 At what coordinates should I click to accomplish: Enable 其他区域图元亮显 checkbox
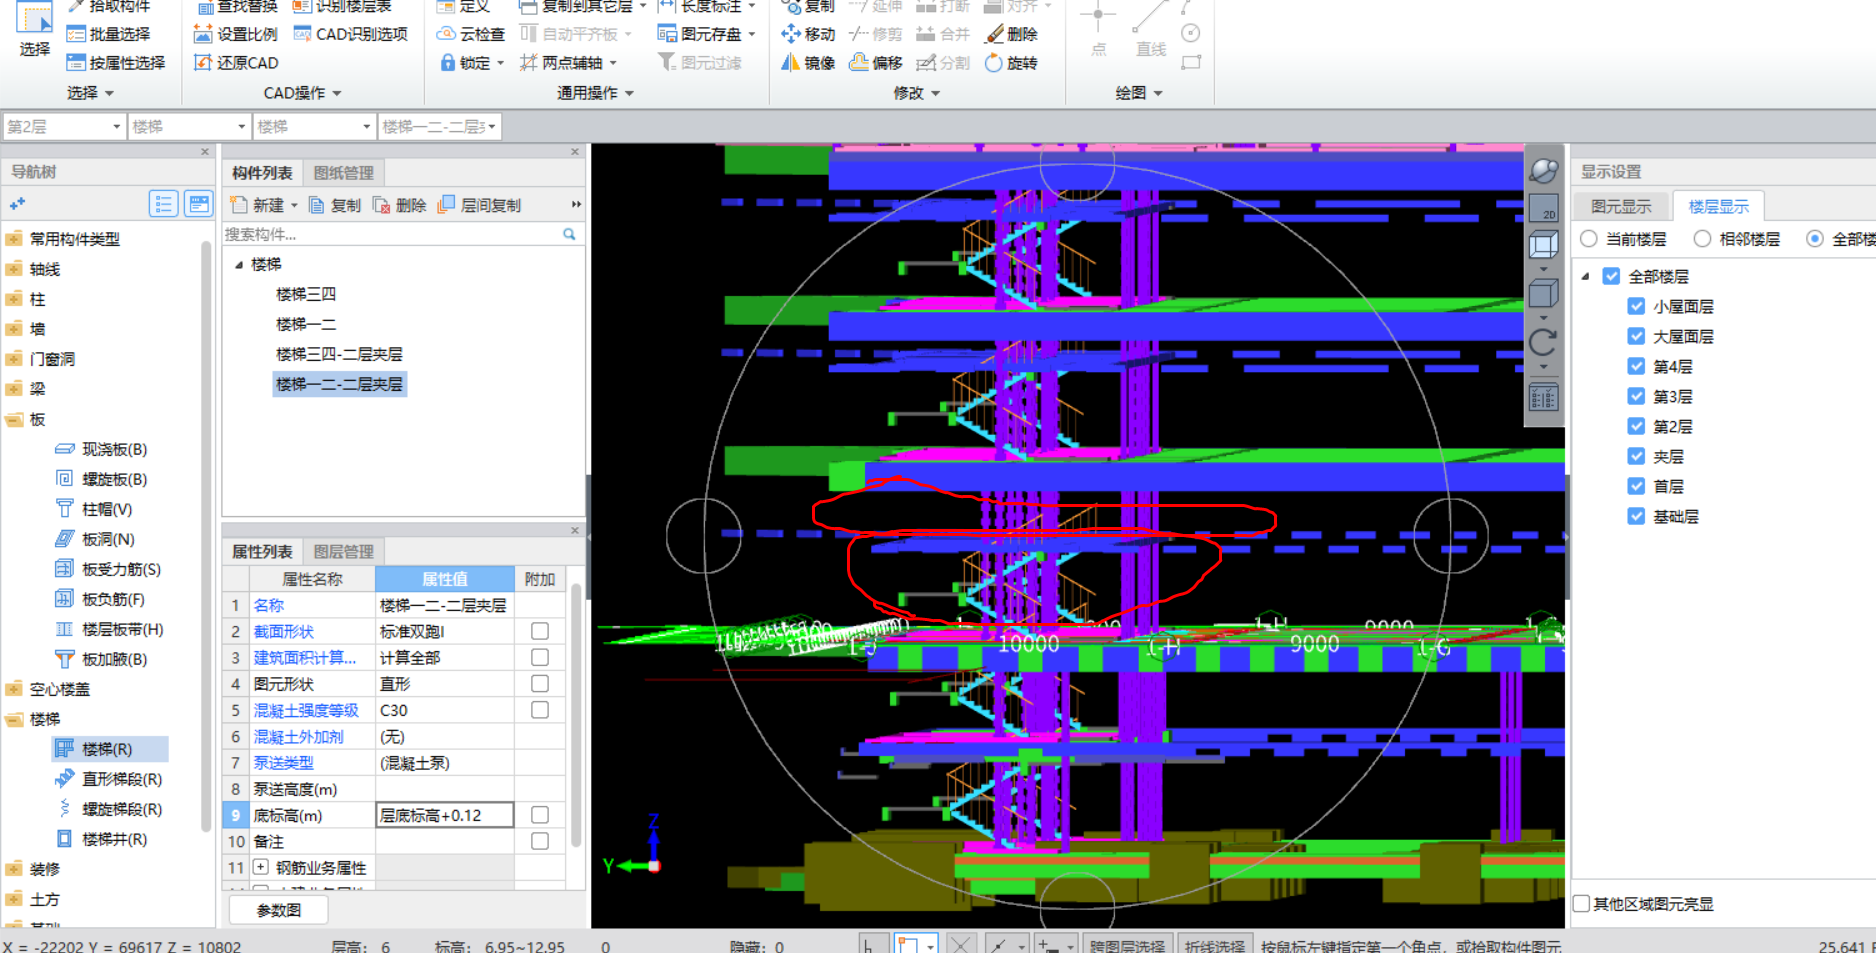(1582, 903)
